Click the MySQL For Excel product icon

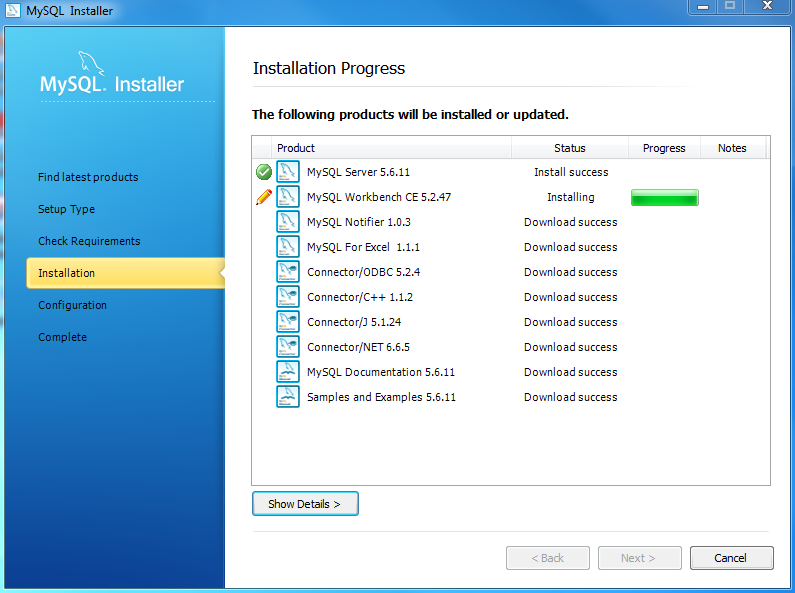288,247
